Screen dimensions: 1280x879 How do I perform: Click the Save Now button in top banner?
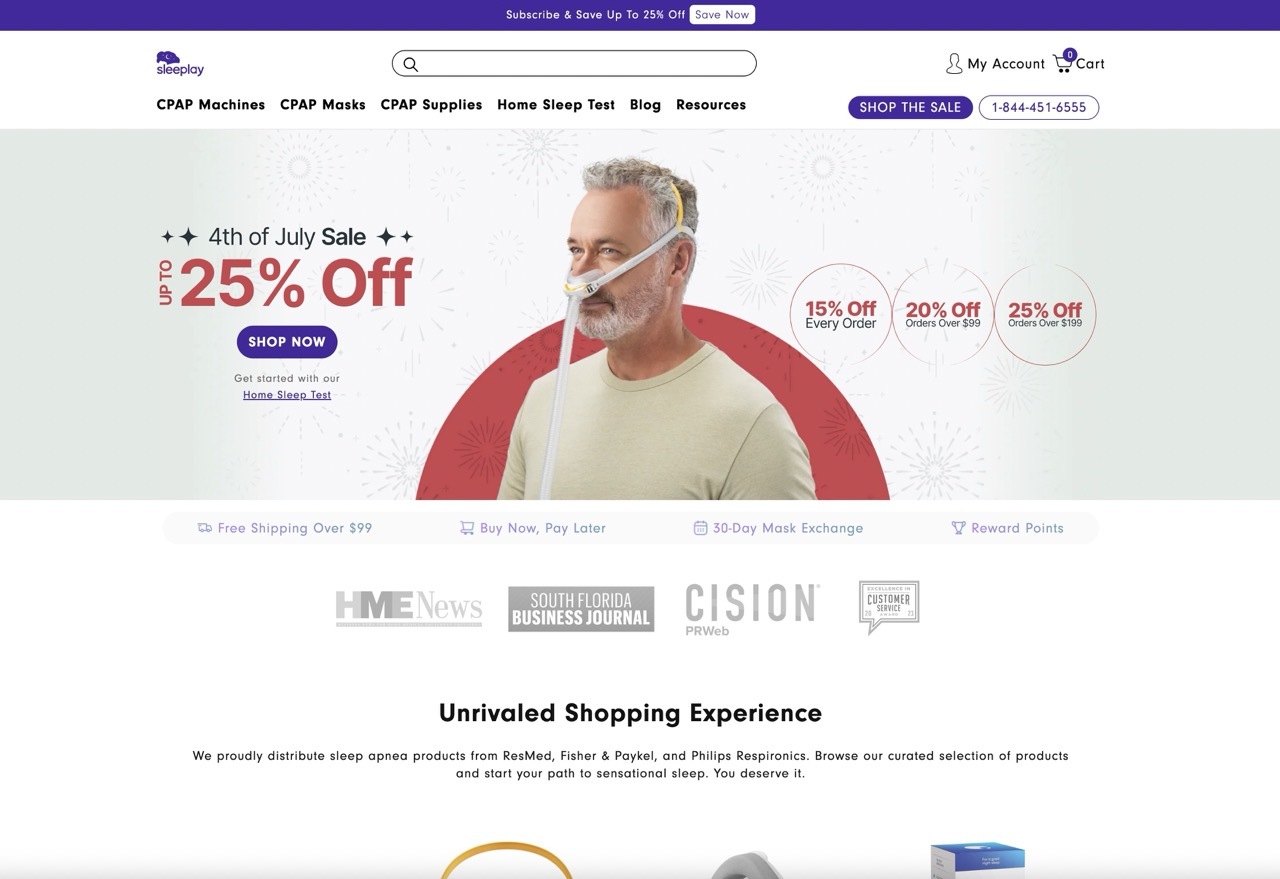coord(722,15)
